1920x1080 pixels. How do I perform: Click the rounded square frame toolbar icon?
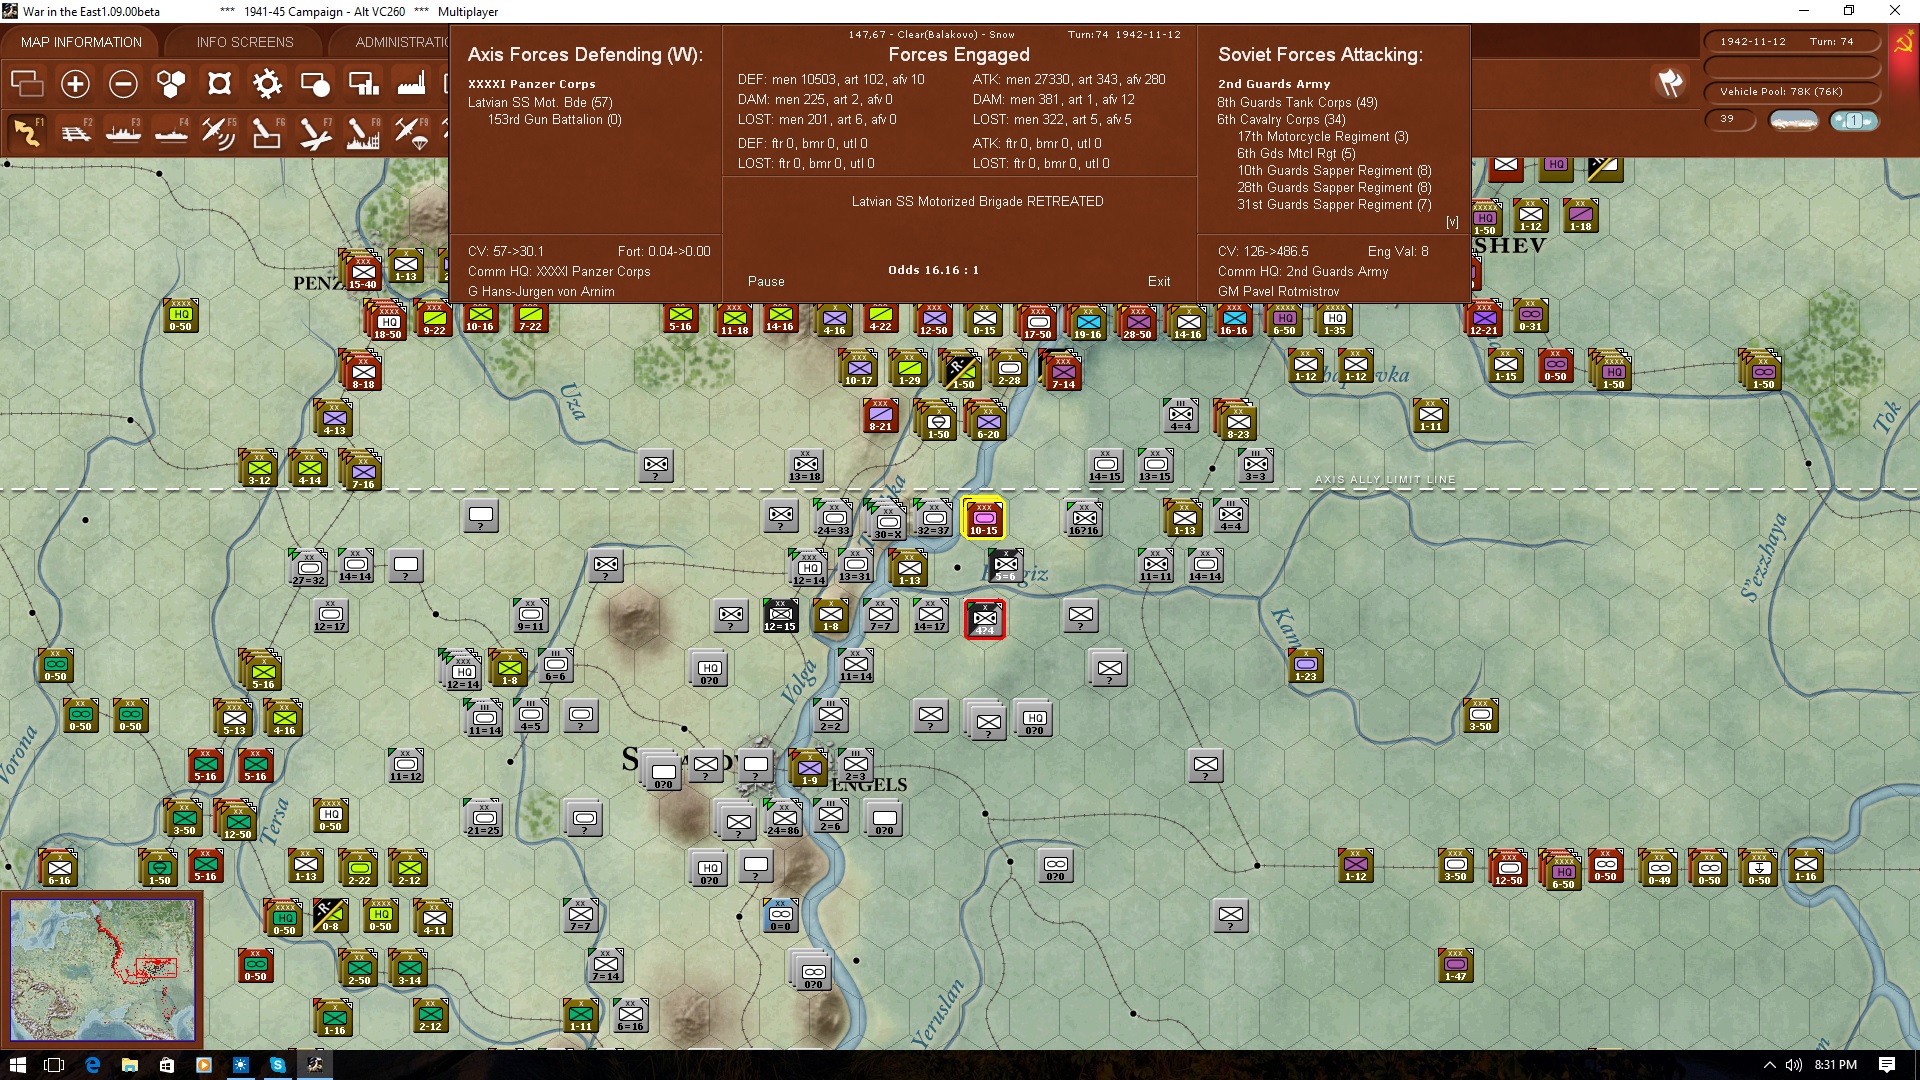(219, 84)
